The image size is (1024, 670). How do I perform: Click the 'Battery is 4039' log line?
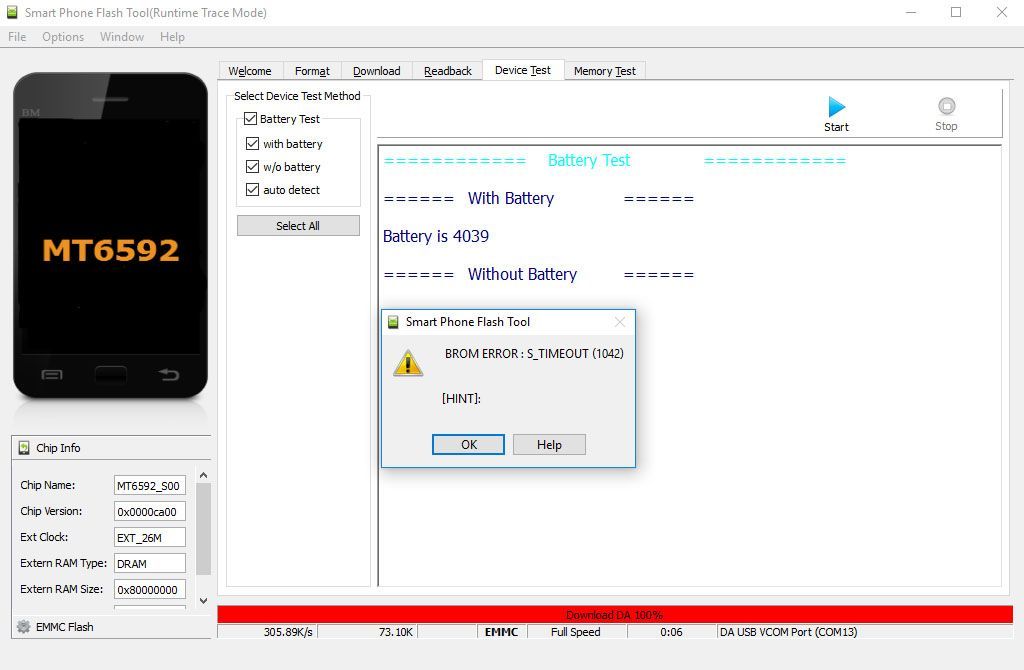(x=436, y=236)
